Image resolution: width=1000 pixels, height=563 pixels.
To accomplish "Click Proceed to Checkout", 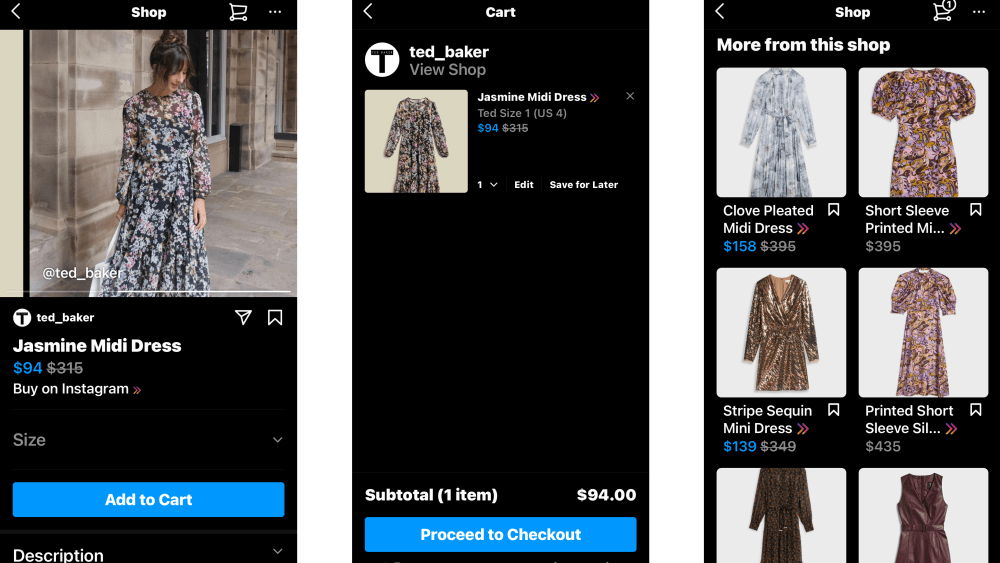I will (500, 534).
